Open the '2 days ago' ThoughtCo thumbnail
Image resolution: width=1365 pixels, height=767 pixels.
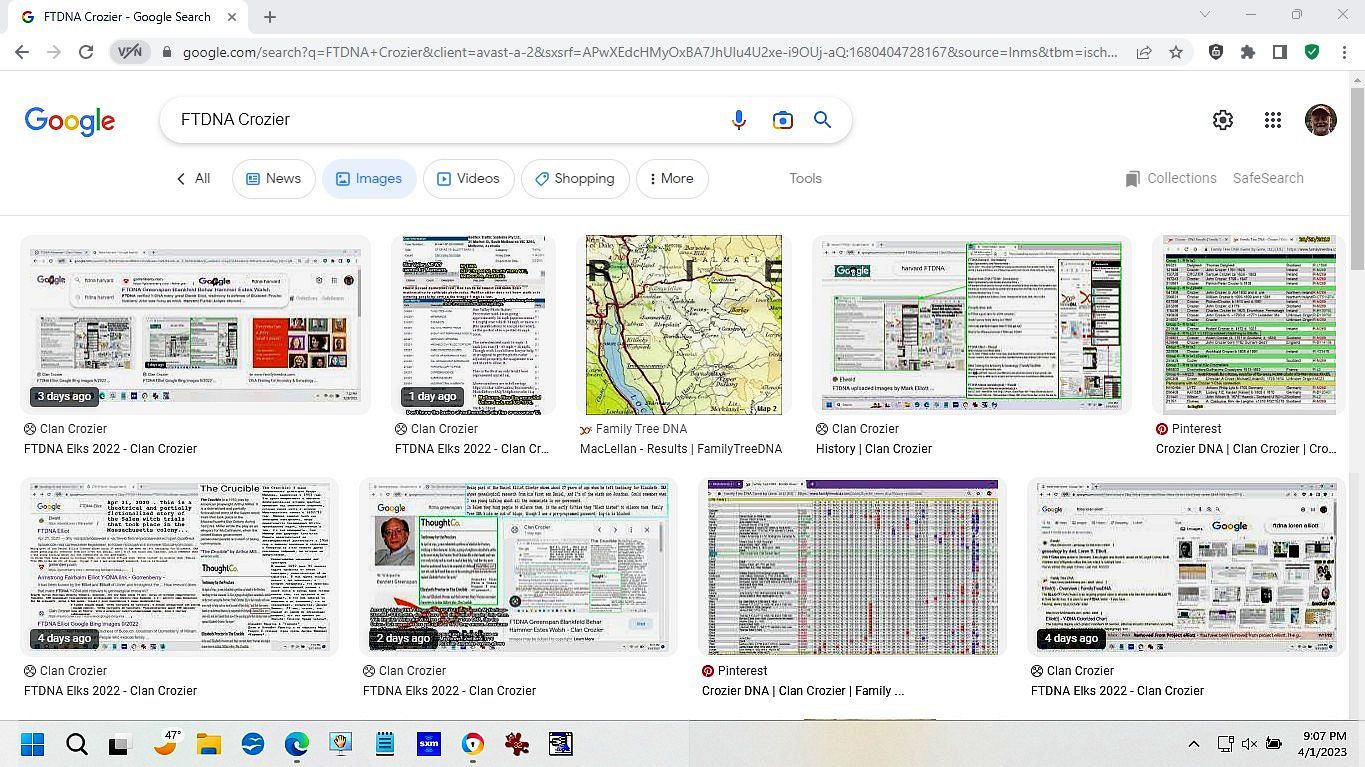tap(518, 567)
